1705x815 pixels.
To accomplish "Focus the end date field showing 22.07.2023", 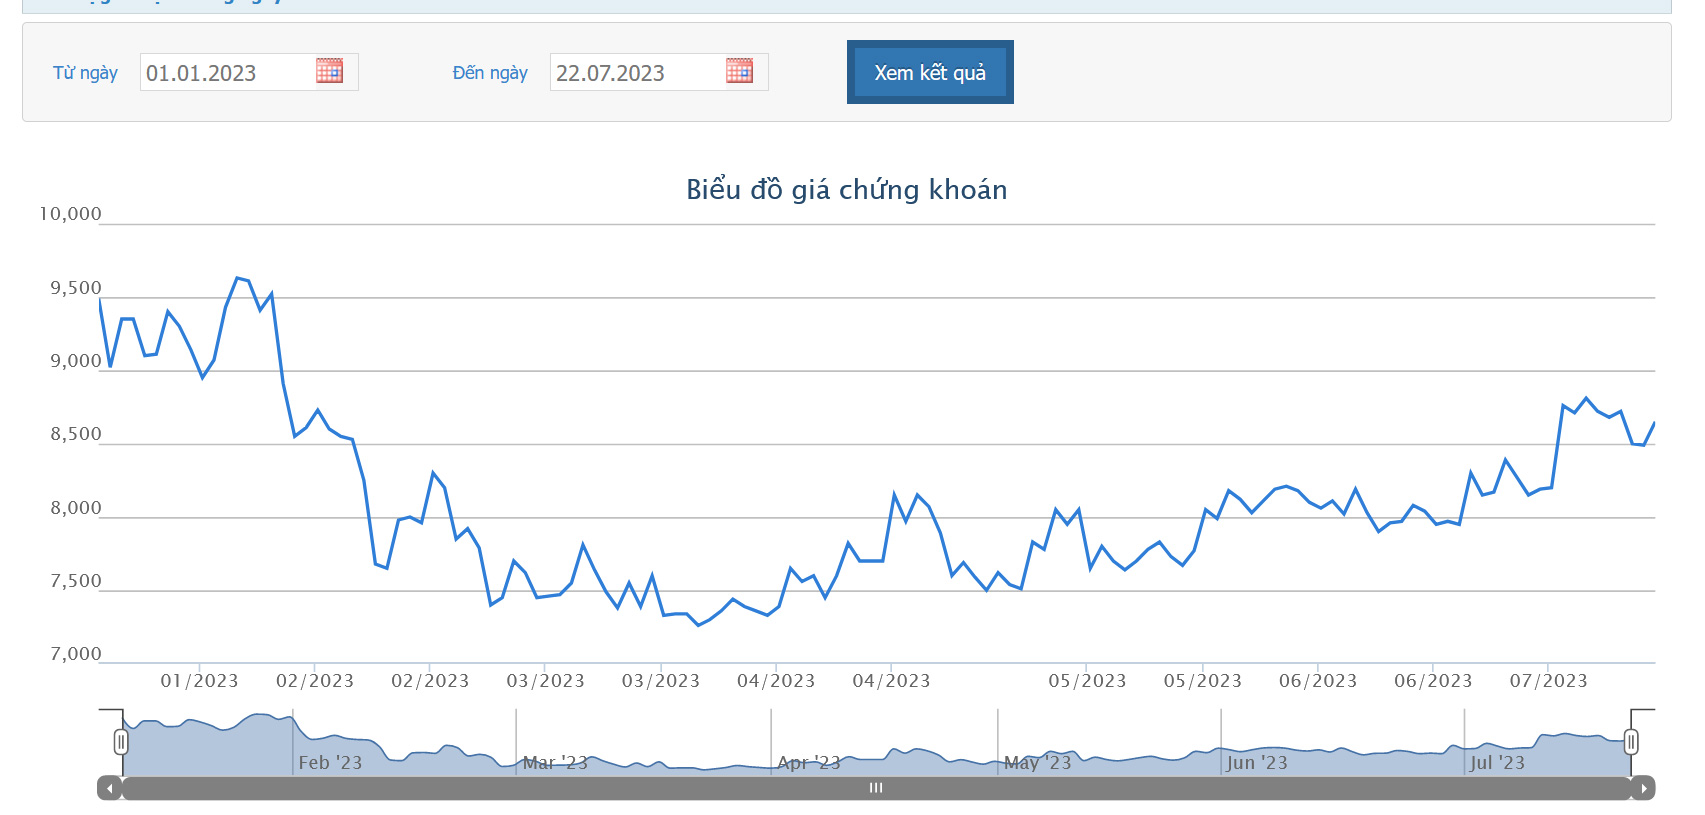I will (x=636, y=73).
